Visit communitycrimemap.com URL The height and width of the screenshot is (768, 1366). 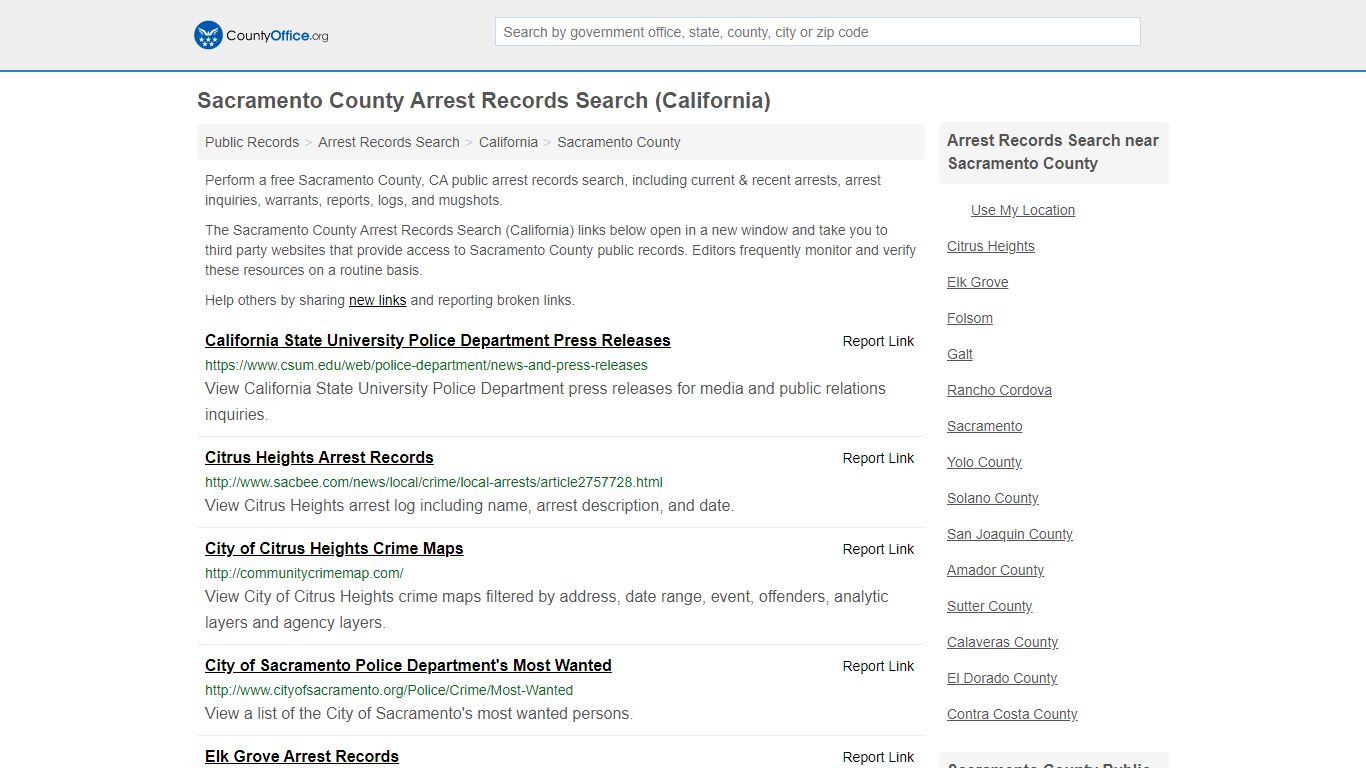click(x=304, y=573)
